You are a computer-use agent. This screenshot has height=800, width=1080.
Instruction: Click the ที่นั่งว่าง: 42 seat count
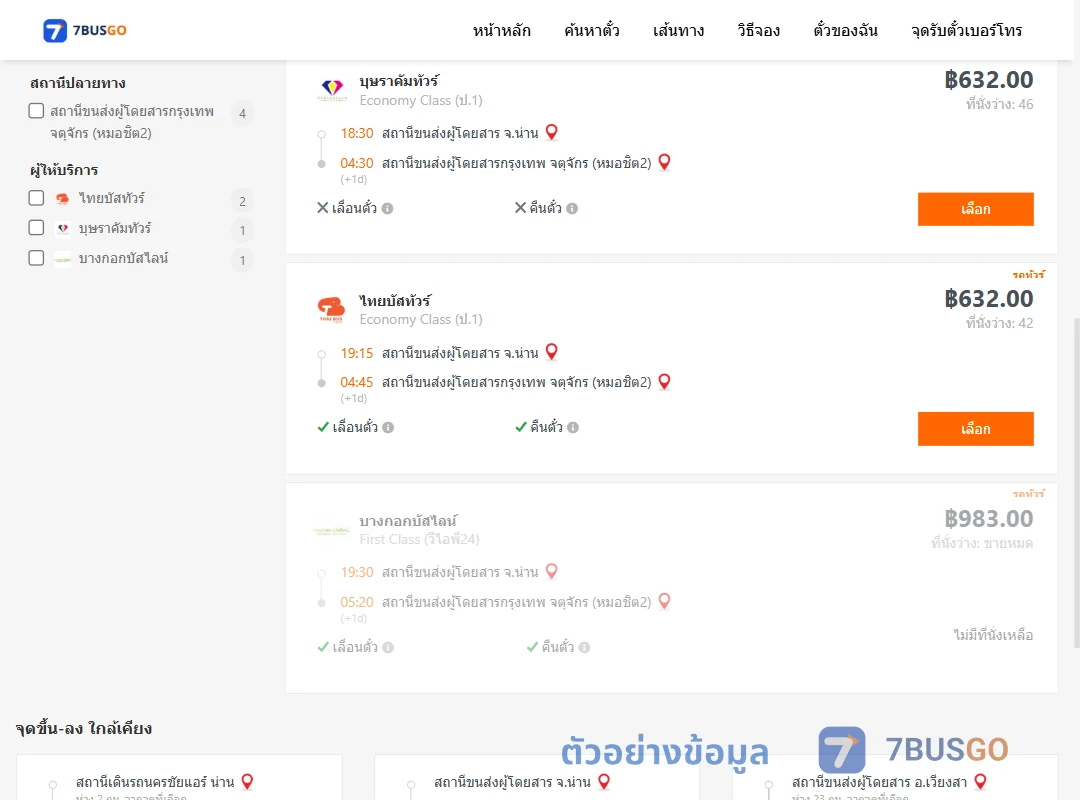click(x=999, y=323)
